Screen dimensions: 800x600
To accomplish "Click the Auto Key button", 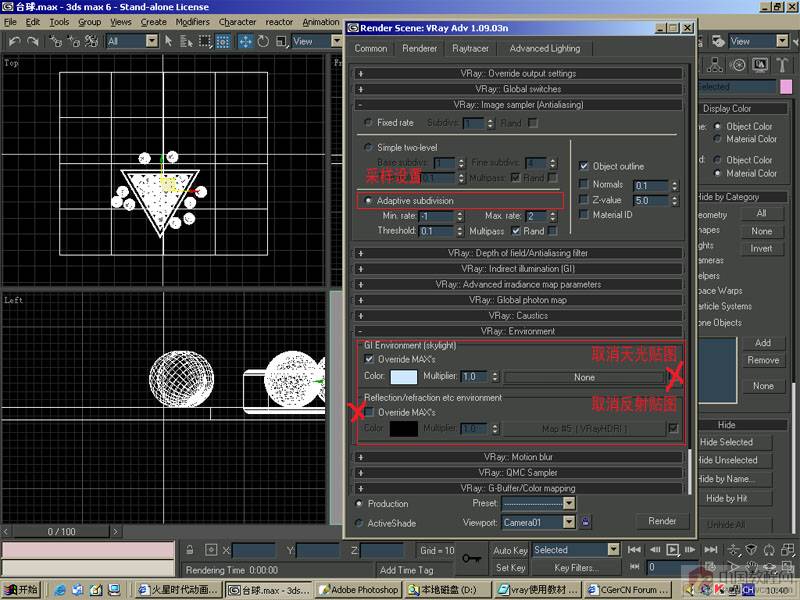I will click(510, 551).
